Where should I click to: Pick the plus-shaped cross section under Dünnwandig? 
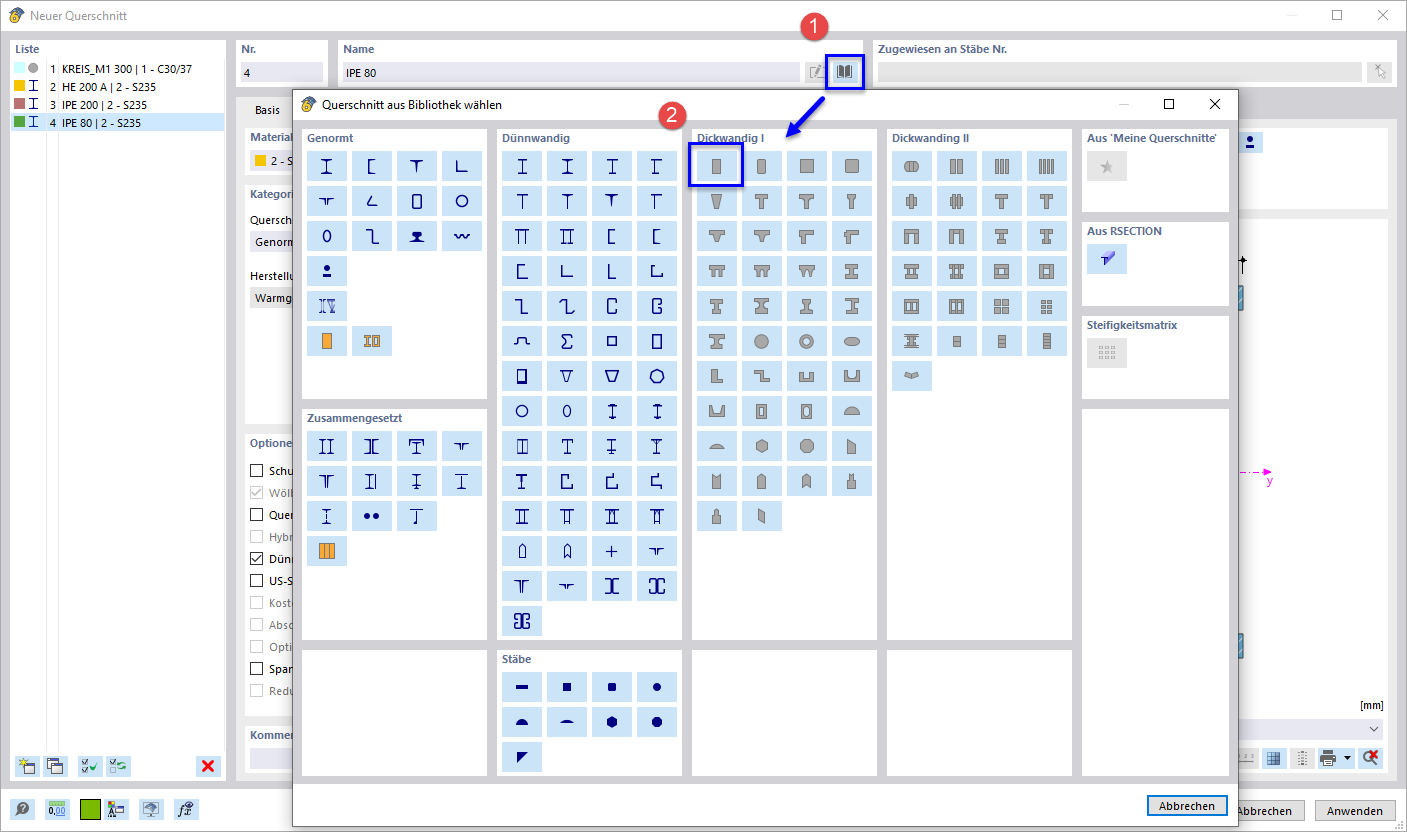point(612,551)
